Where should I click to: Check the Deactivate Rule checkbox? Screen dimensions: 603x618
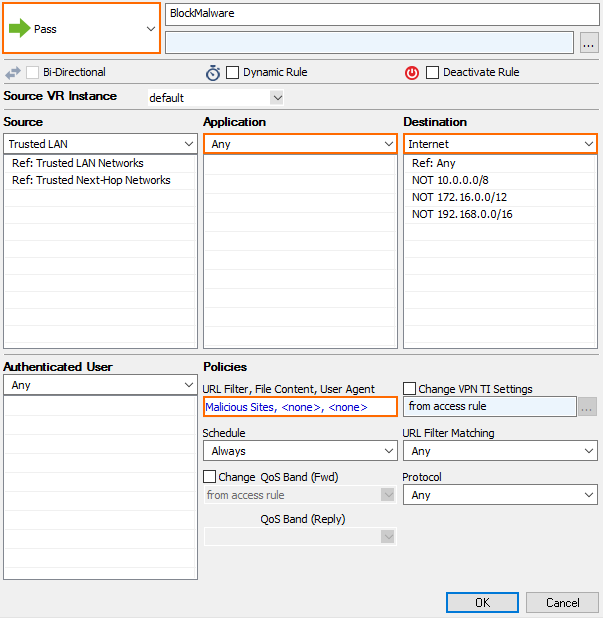pos(433,72)
